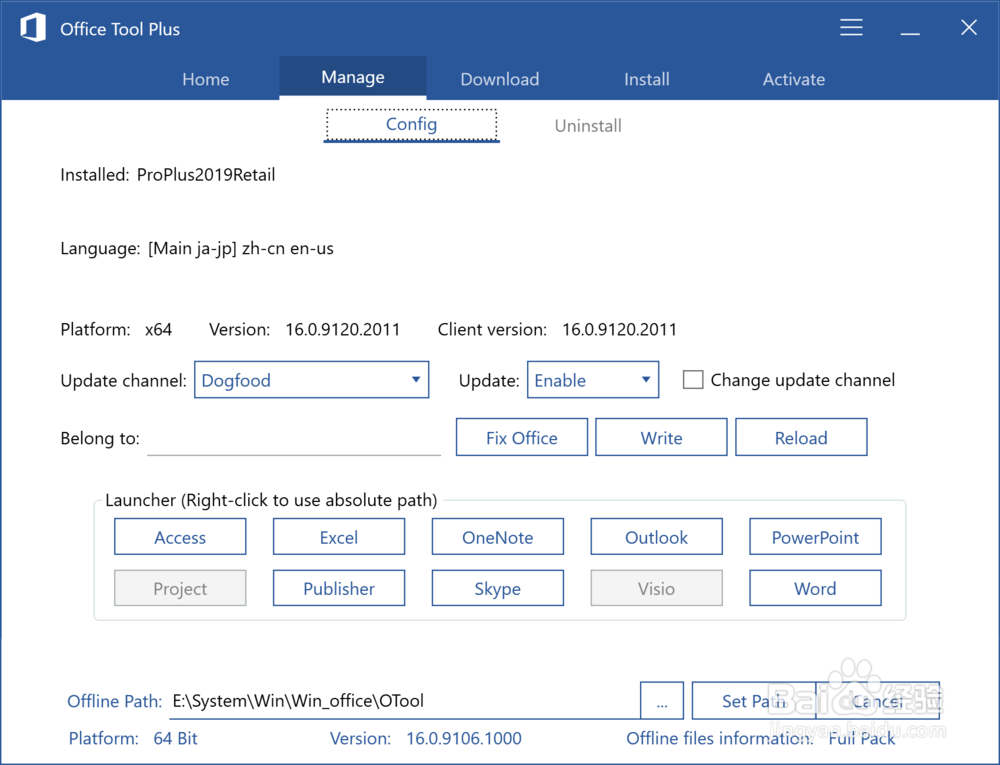The height and width of the screenshot is (765, 1000).
Task: Click the Platform 64 Bit text
Action: (133, 738)
